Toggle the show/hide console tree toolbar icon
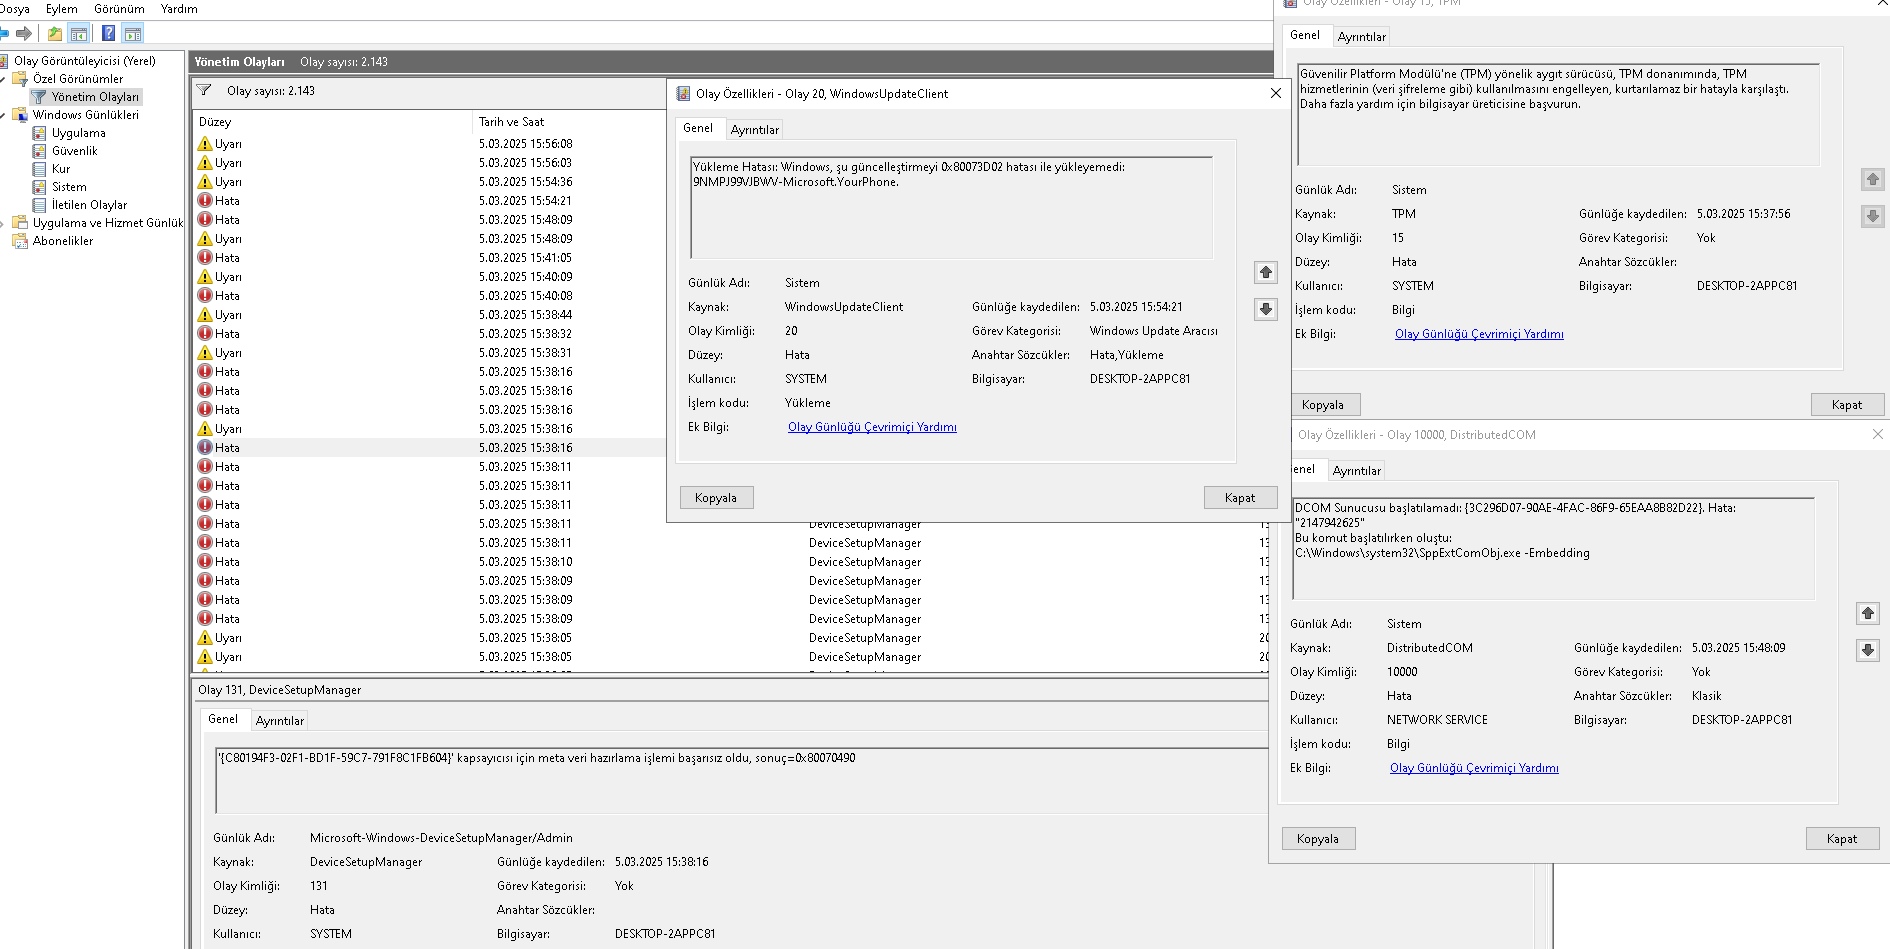The width and height of the screenshot is (1890, 949). click(79, 34)
